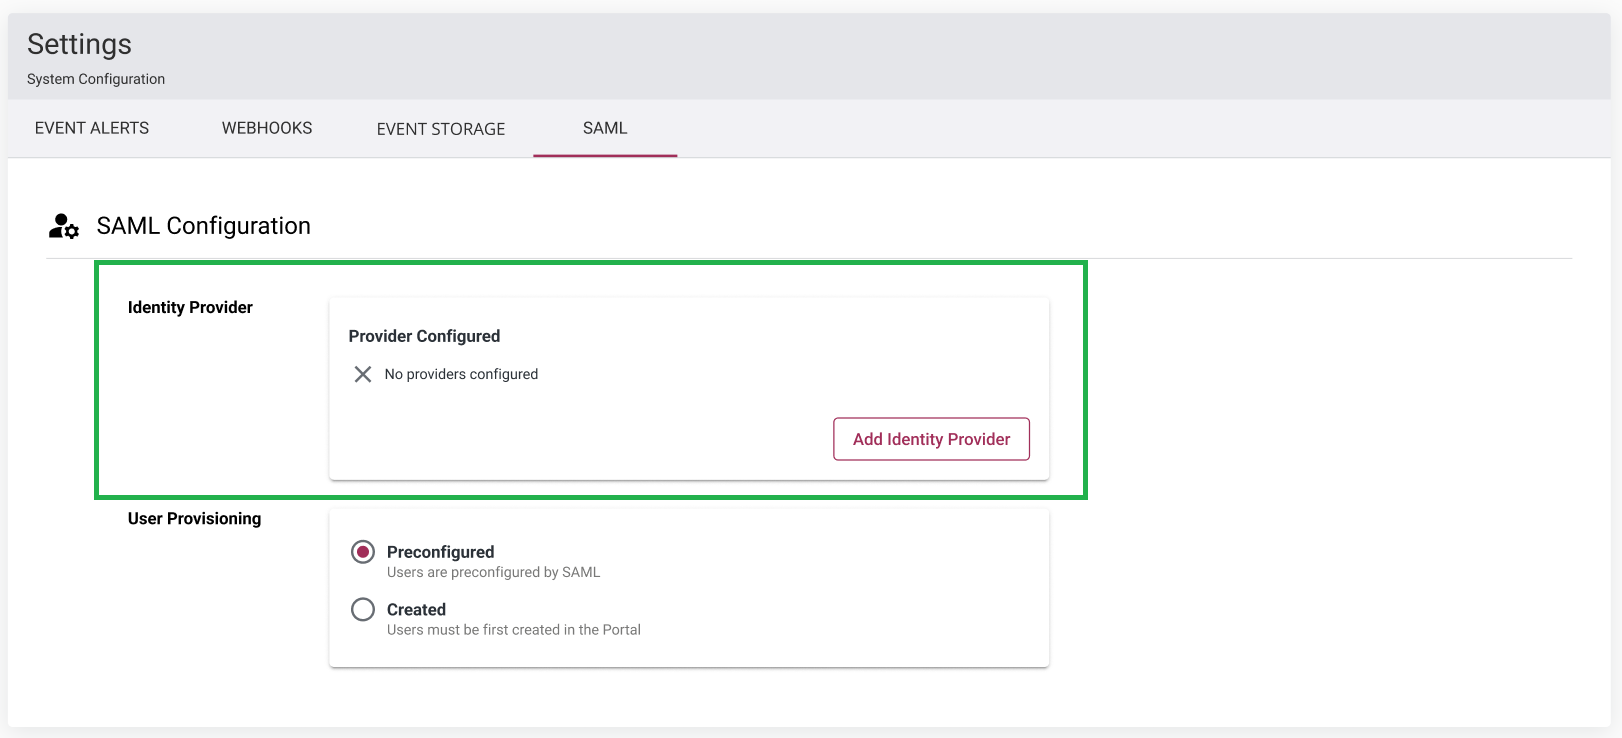1622x738 pixels.
Task: Switch to the Webhooks tab
Action: click(267, 128)
